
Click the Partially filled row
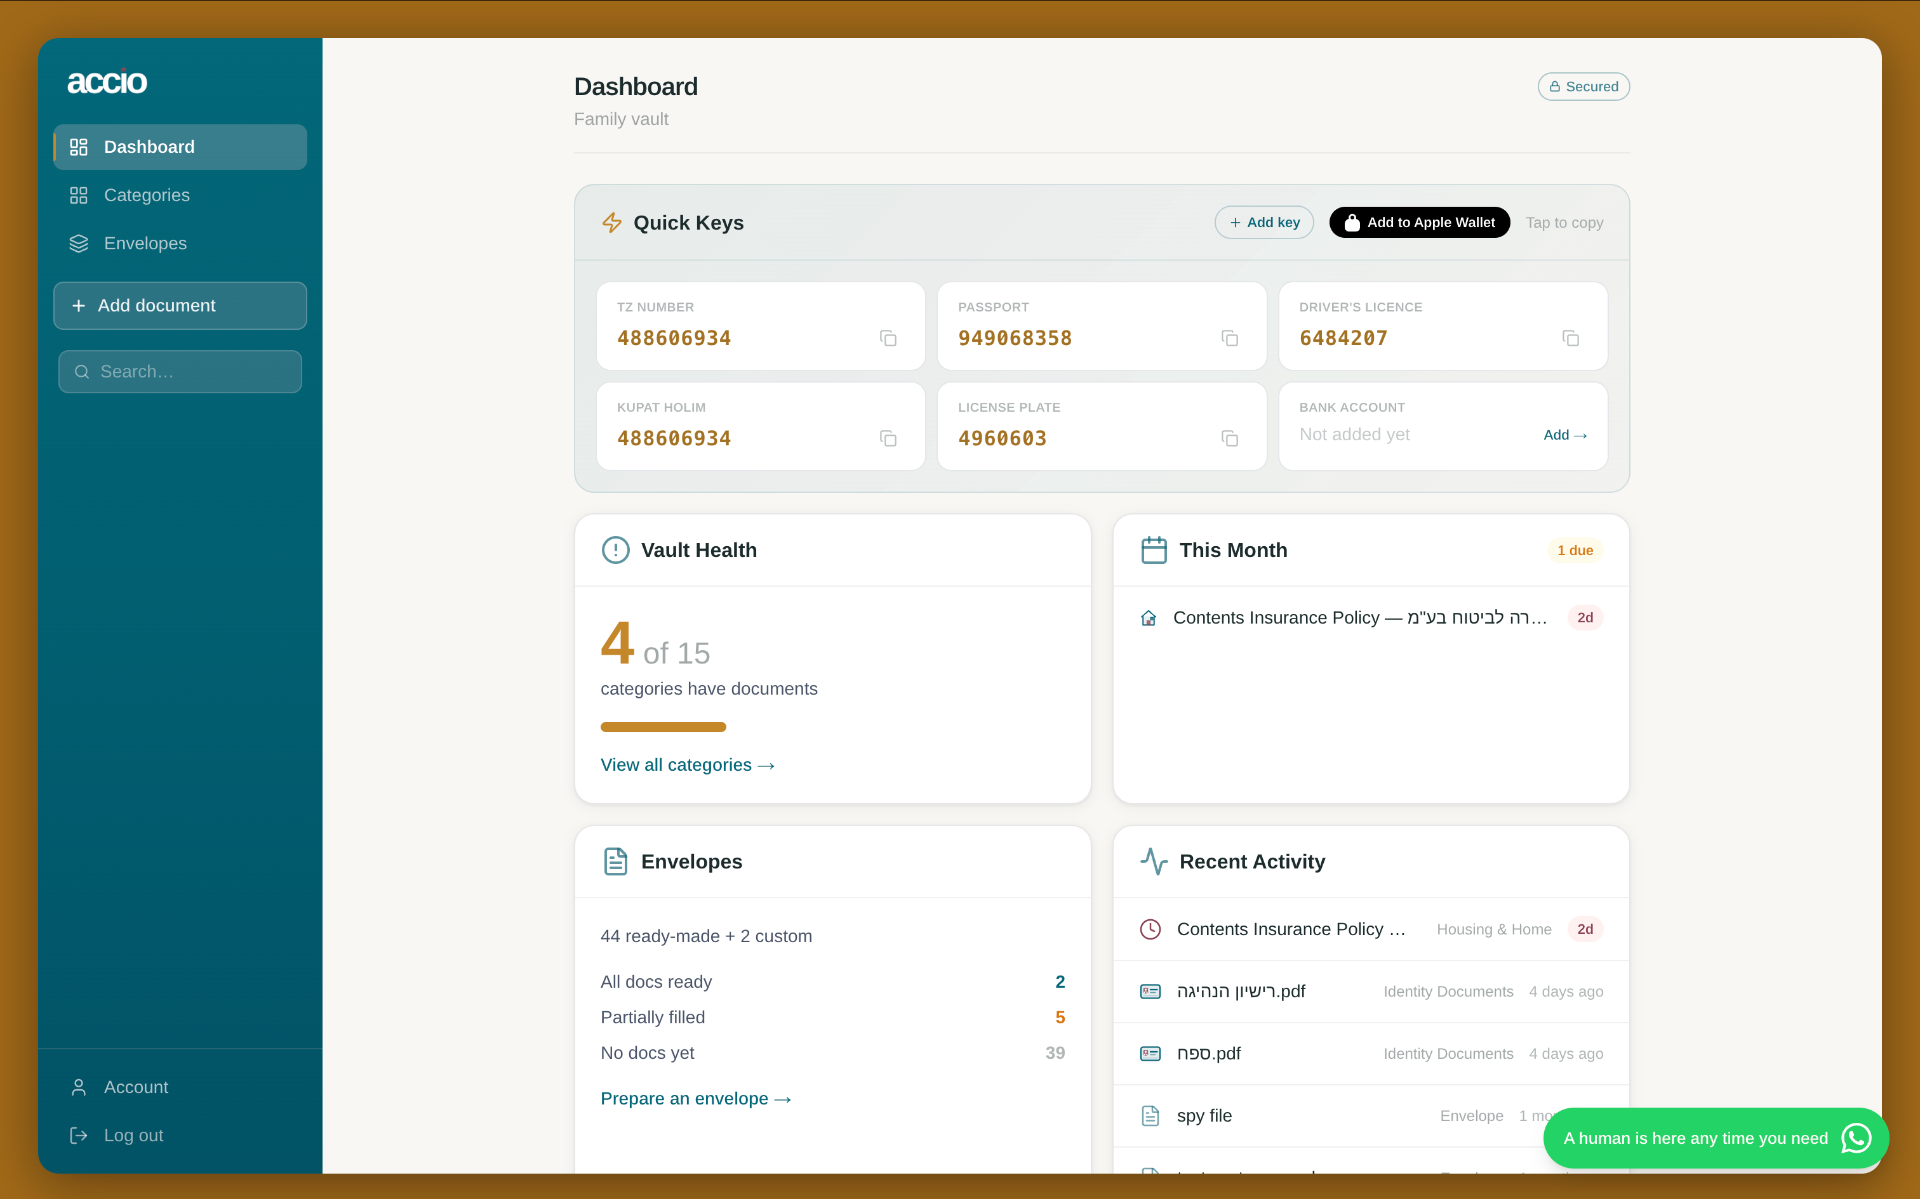click(832, 1017)
